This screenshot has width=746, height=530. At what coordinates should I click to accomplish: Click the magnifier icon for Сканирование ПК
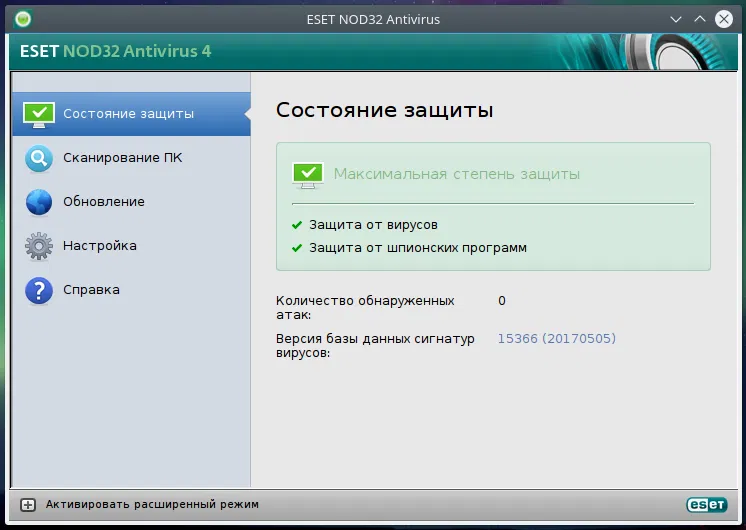point(39,158)
